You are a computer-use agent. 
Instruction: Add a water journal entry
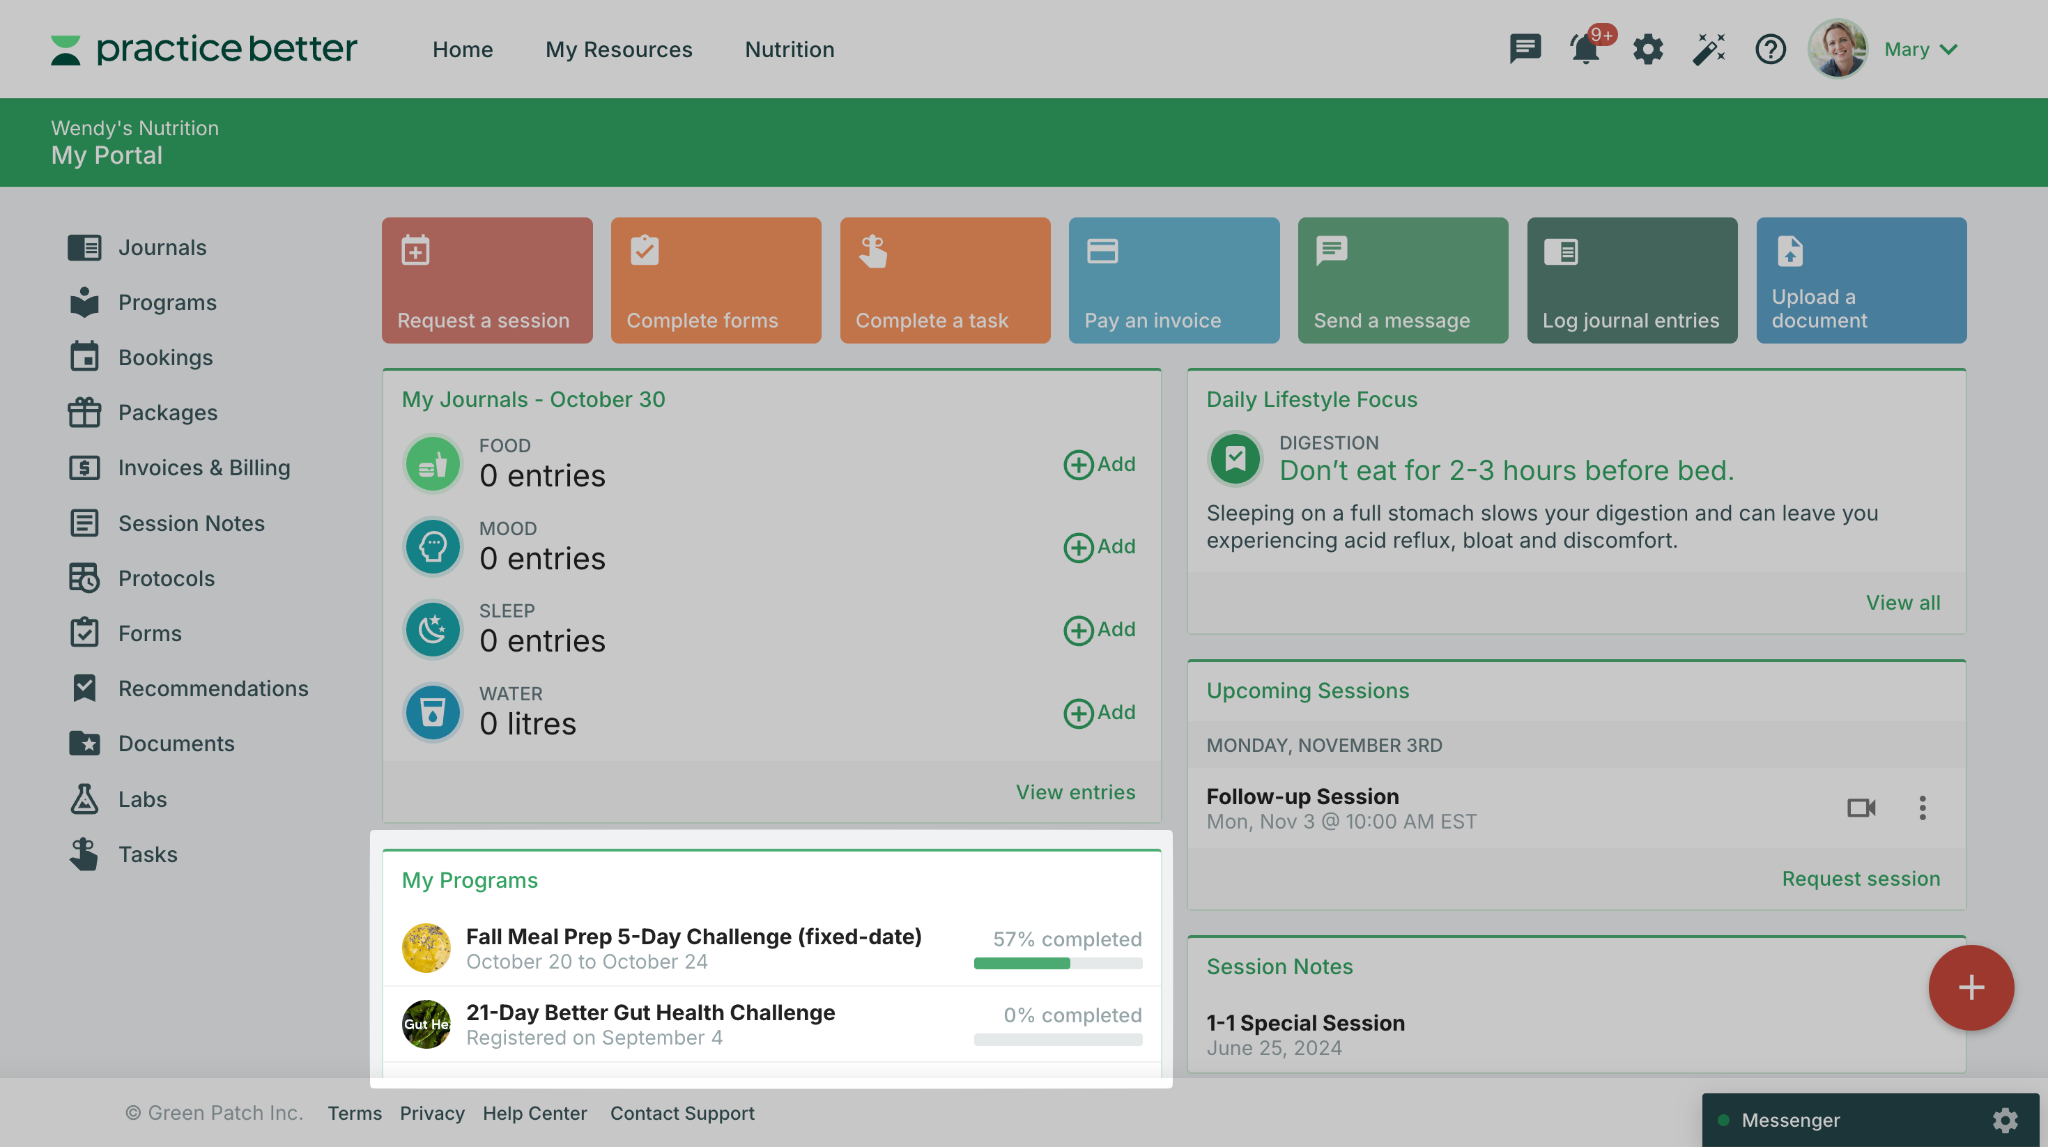click(1099, 713)
